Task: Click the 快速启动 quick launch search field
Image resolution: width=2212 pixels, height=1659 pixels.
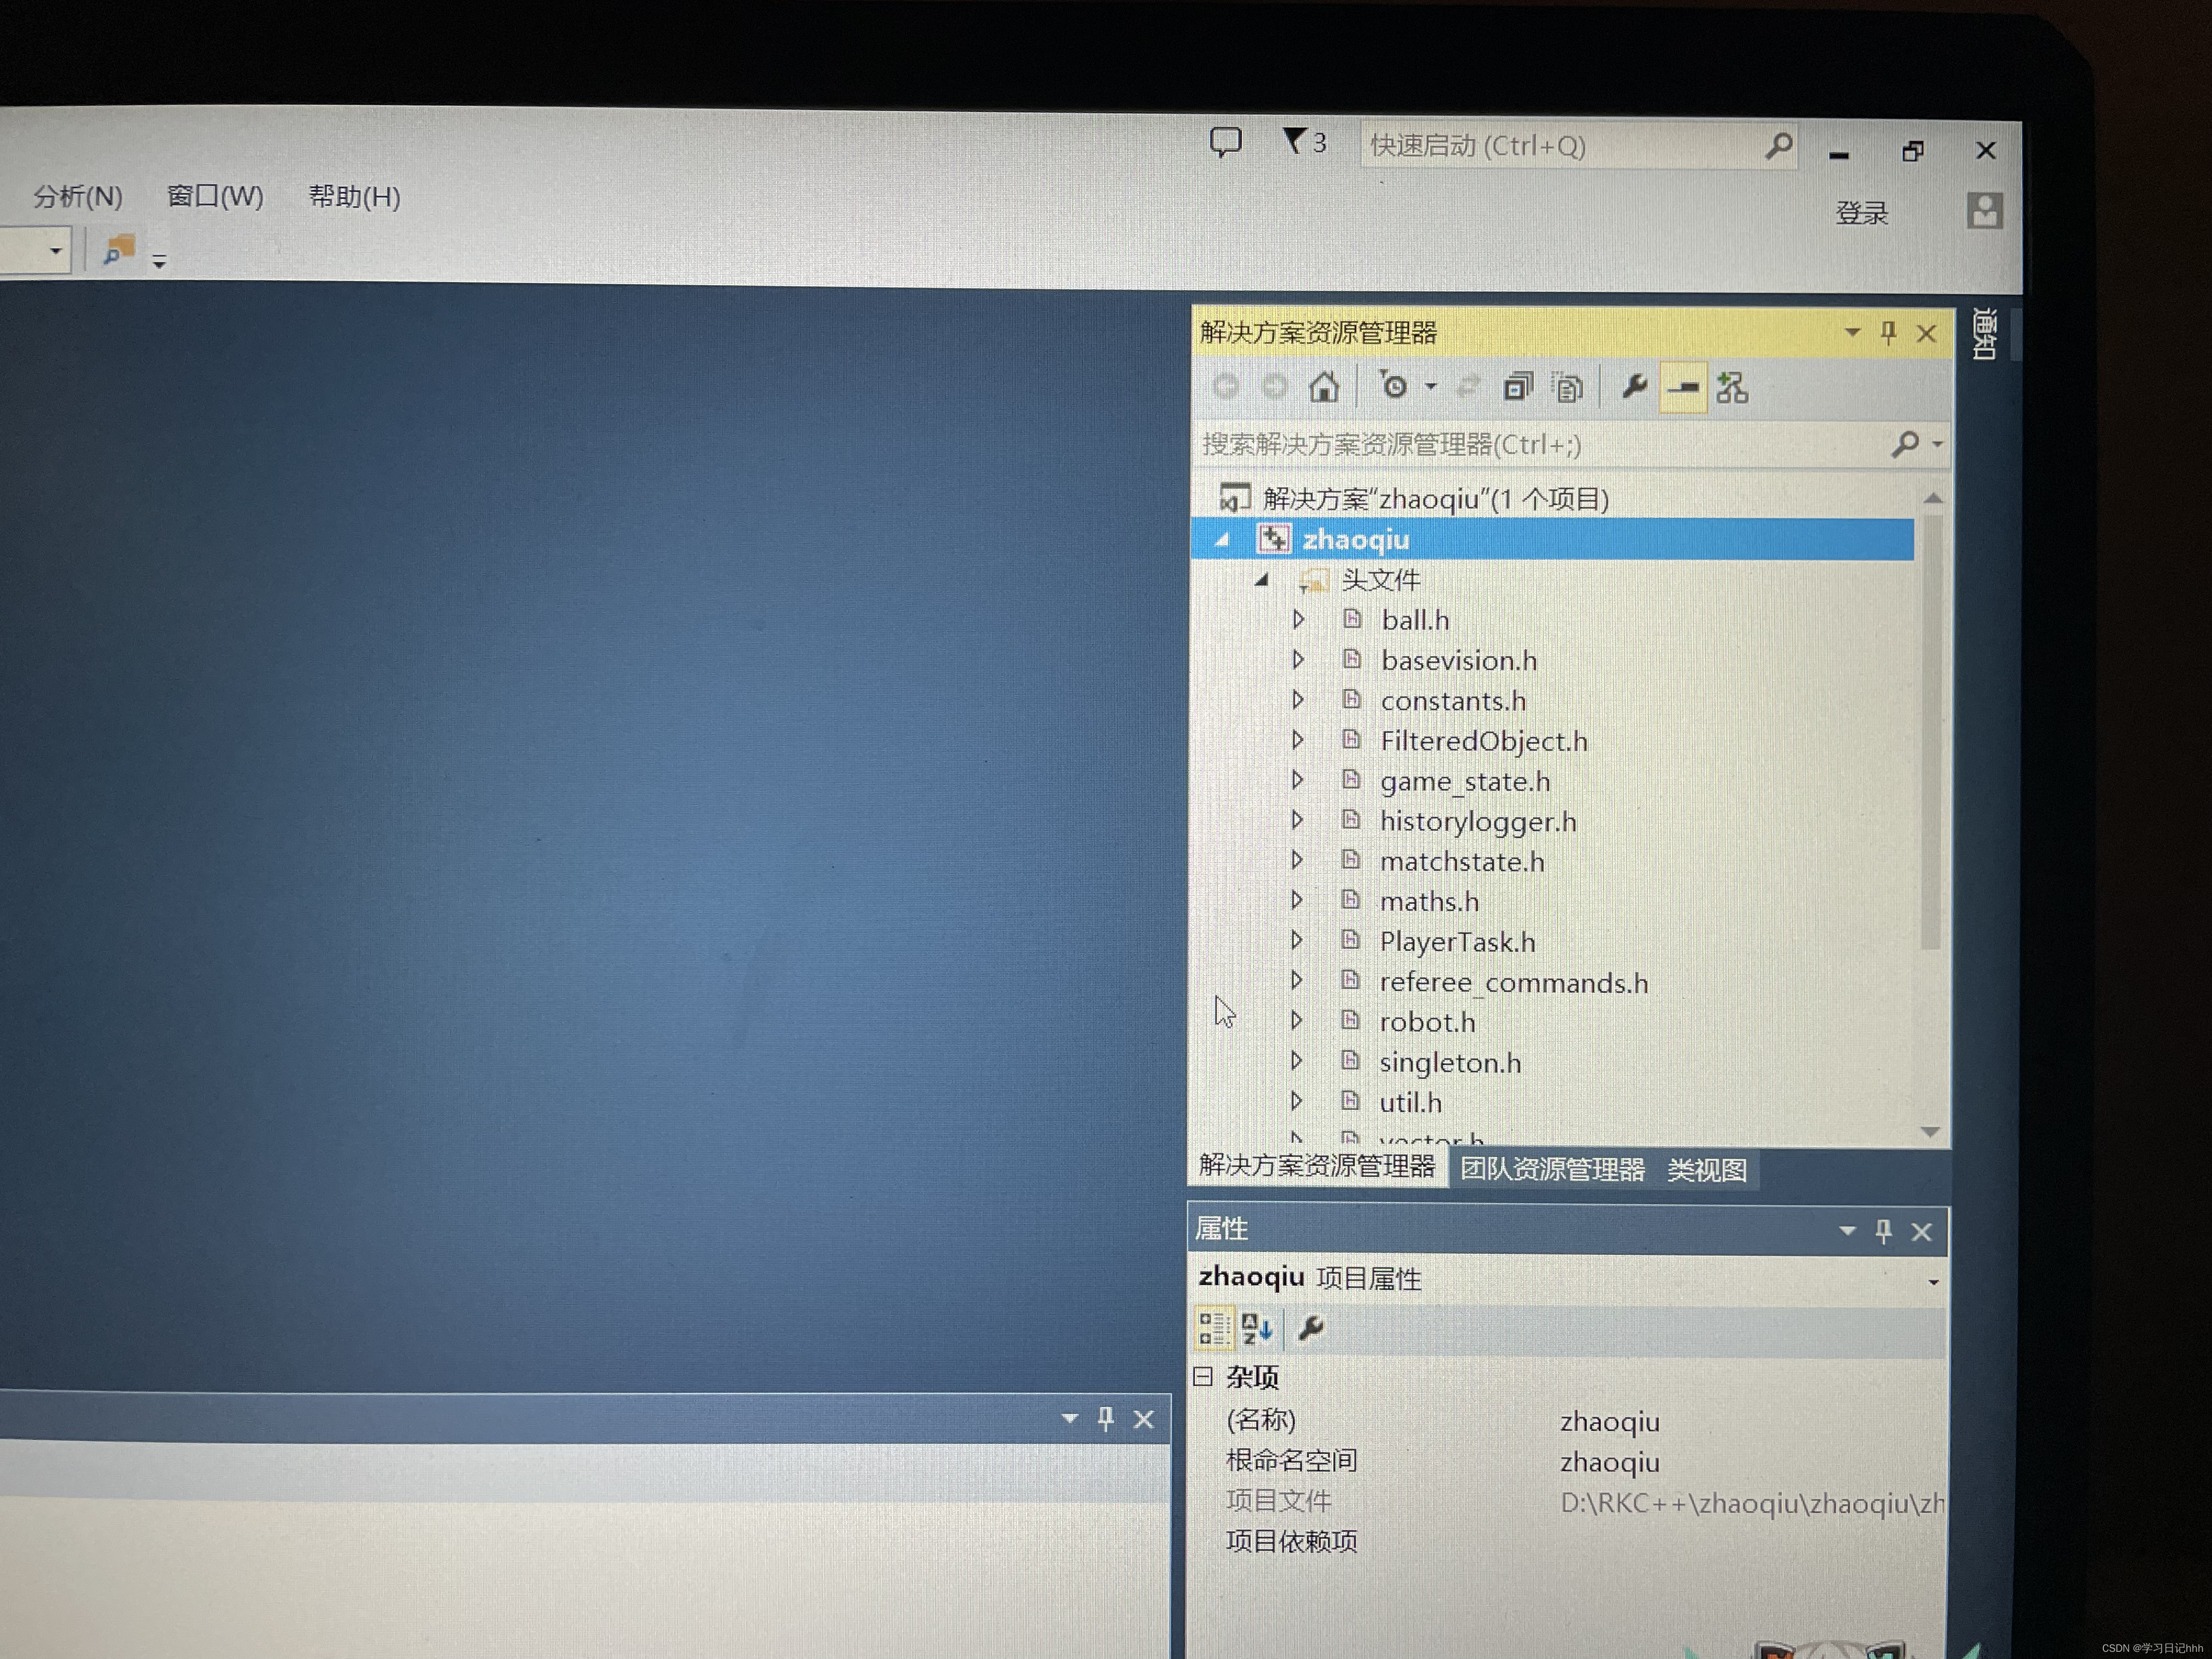Action: point(1560,146)
